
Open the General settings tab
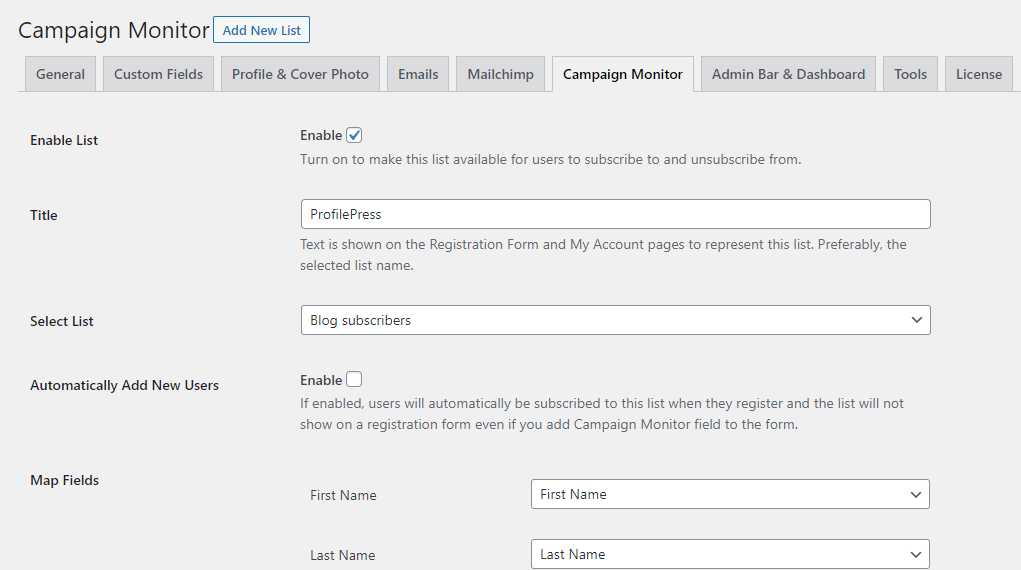click(61, 74)
